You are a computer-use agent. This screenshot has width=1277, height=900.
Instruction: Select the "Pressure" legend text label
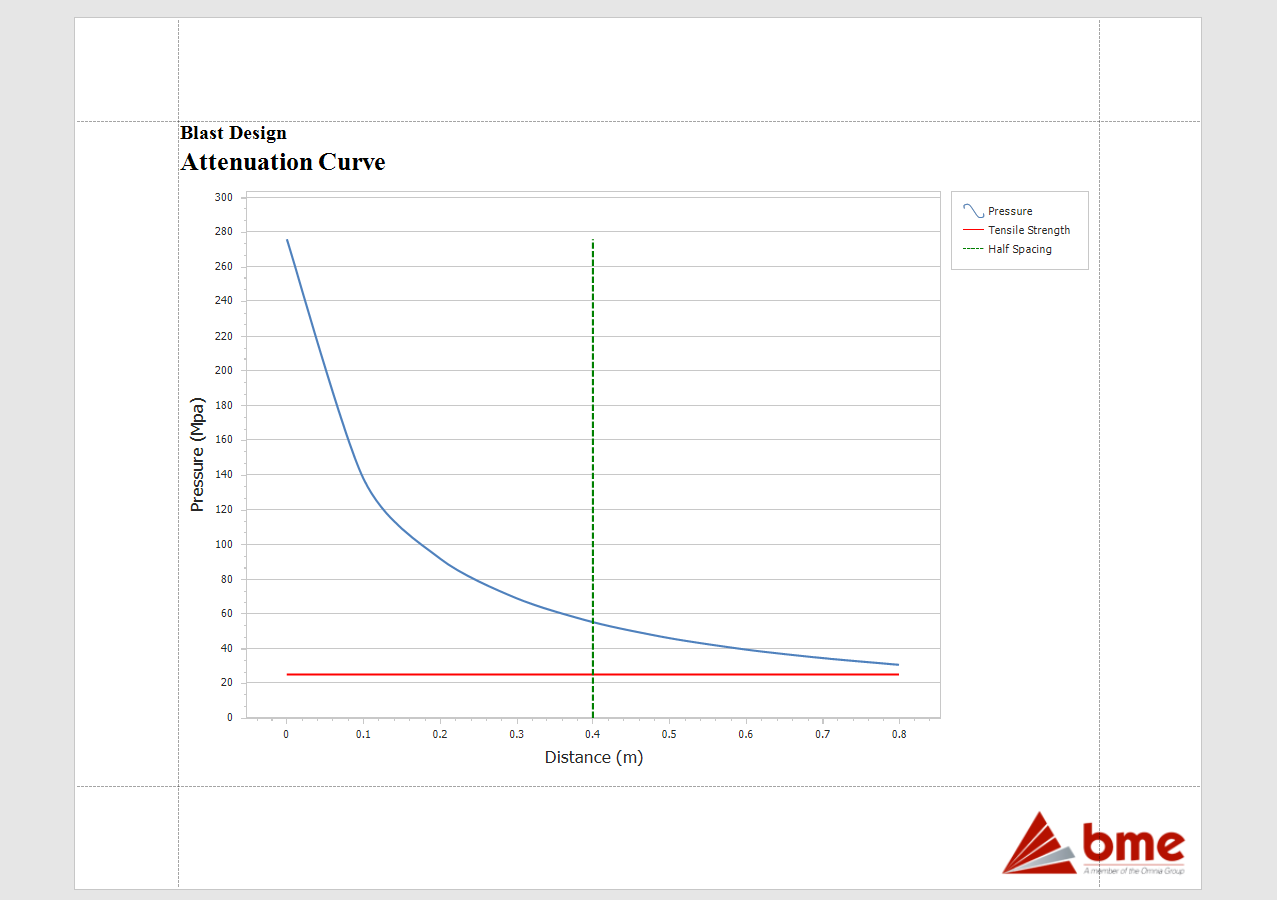coord(1010,212)
